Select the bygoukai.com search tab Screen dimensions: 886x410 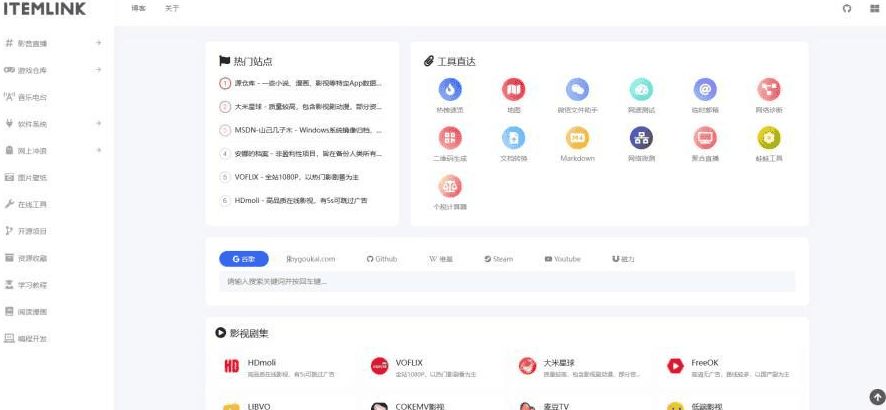(311, 259)
